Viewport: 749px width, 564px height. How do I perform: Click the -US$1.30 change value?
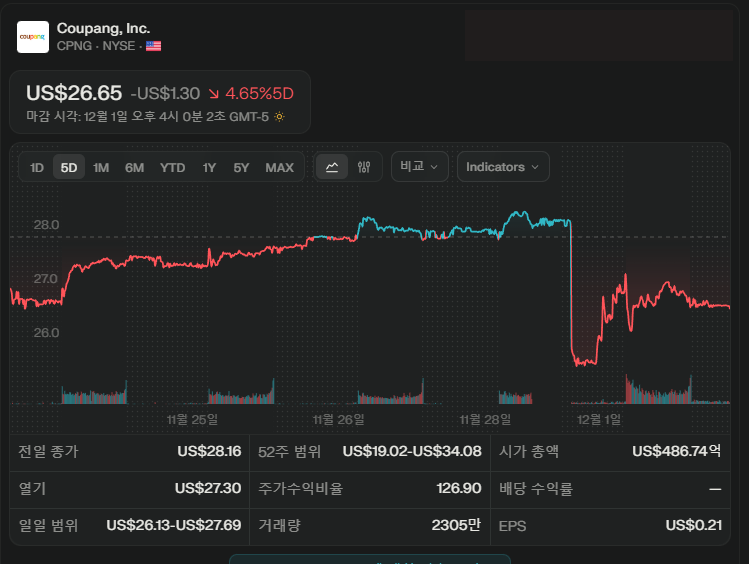click(165, 94)
